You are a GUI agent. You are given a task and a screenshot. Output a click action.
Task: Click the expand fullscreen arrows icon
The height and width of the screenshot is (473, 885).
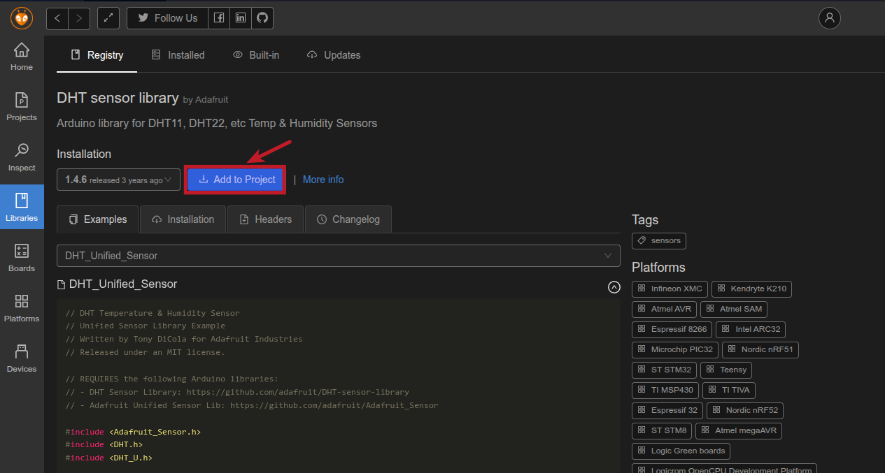tap(108, 18)
